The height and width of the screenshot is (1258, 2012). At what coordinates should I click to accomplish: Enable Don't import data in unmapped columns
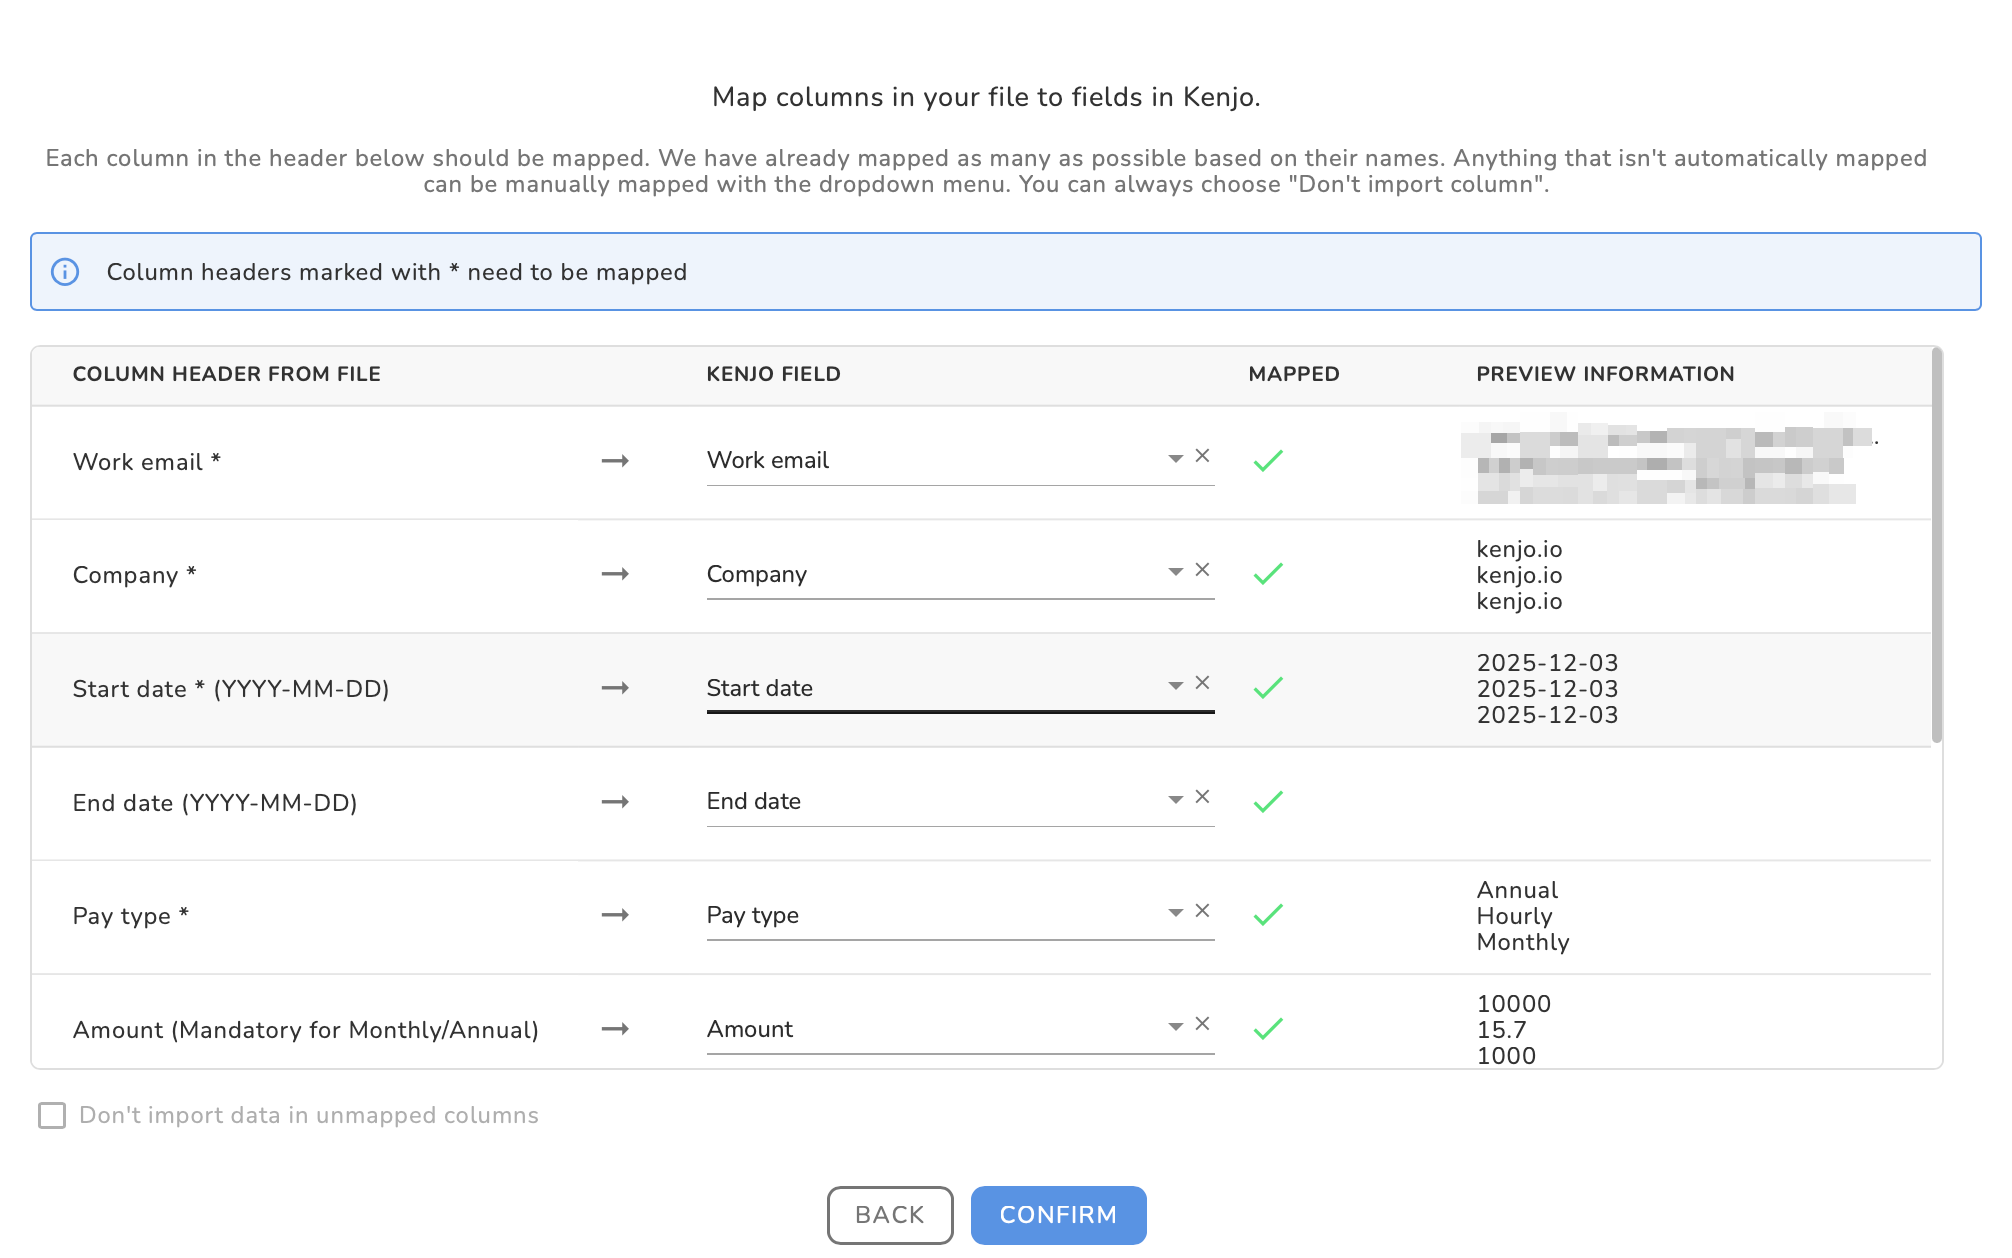coord(52,1115)
